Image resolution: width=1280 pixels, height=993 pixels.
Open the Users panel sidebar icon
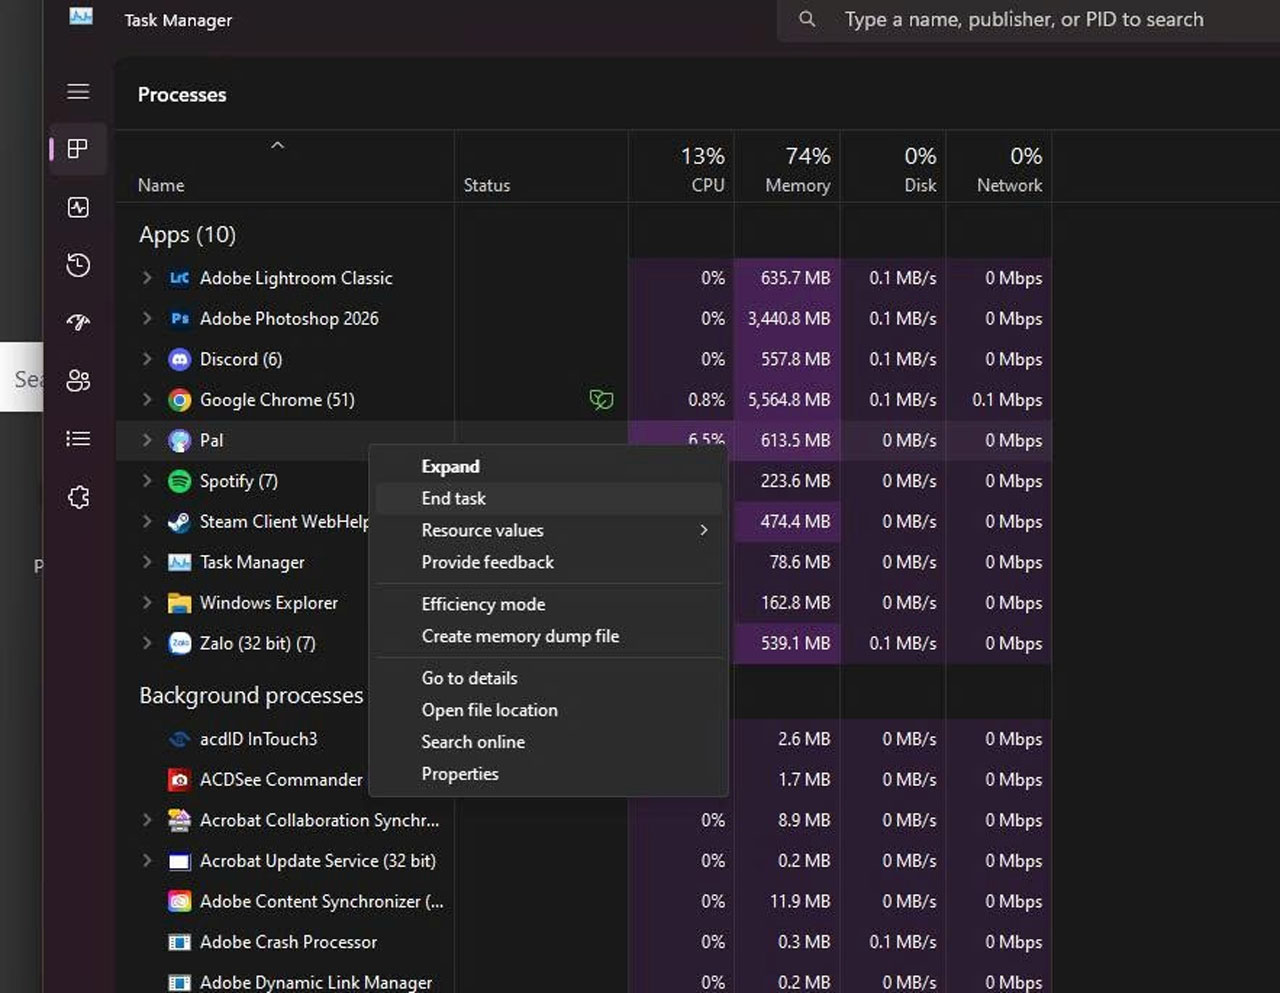point(78,380)
